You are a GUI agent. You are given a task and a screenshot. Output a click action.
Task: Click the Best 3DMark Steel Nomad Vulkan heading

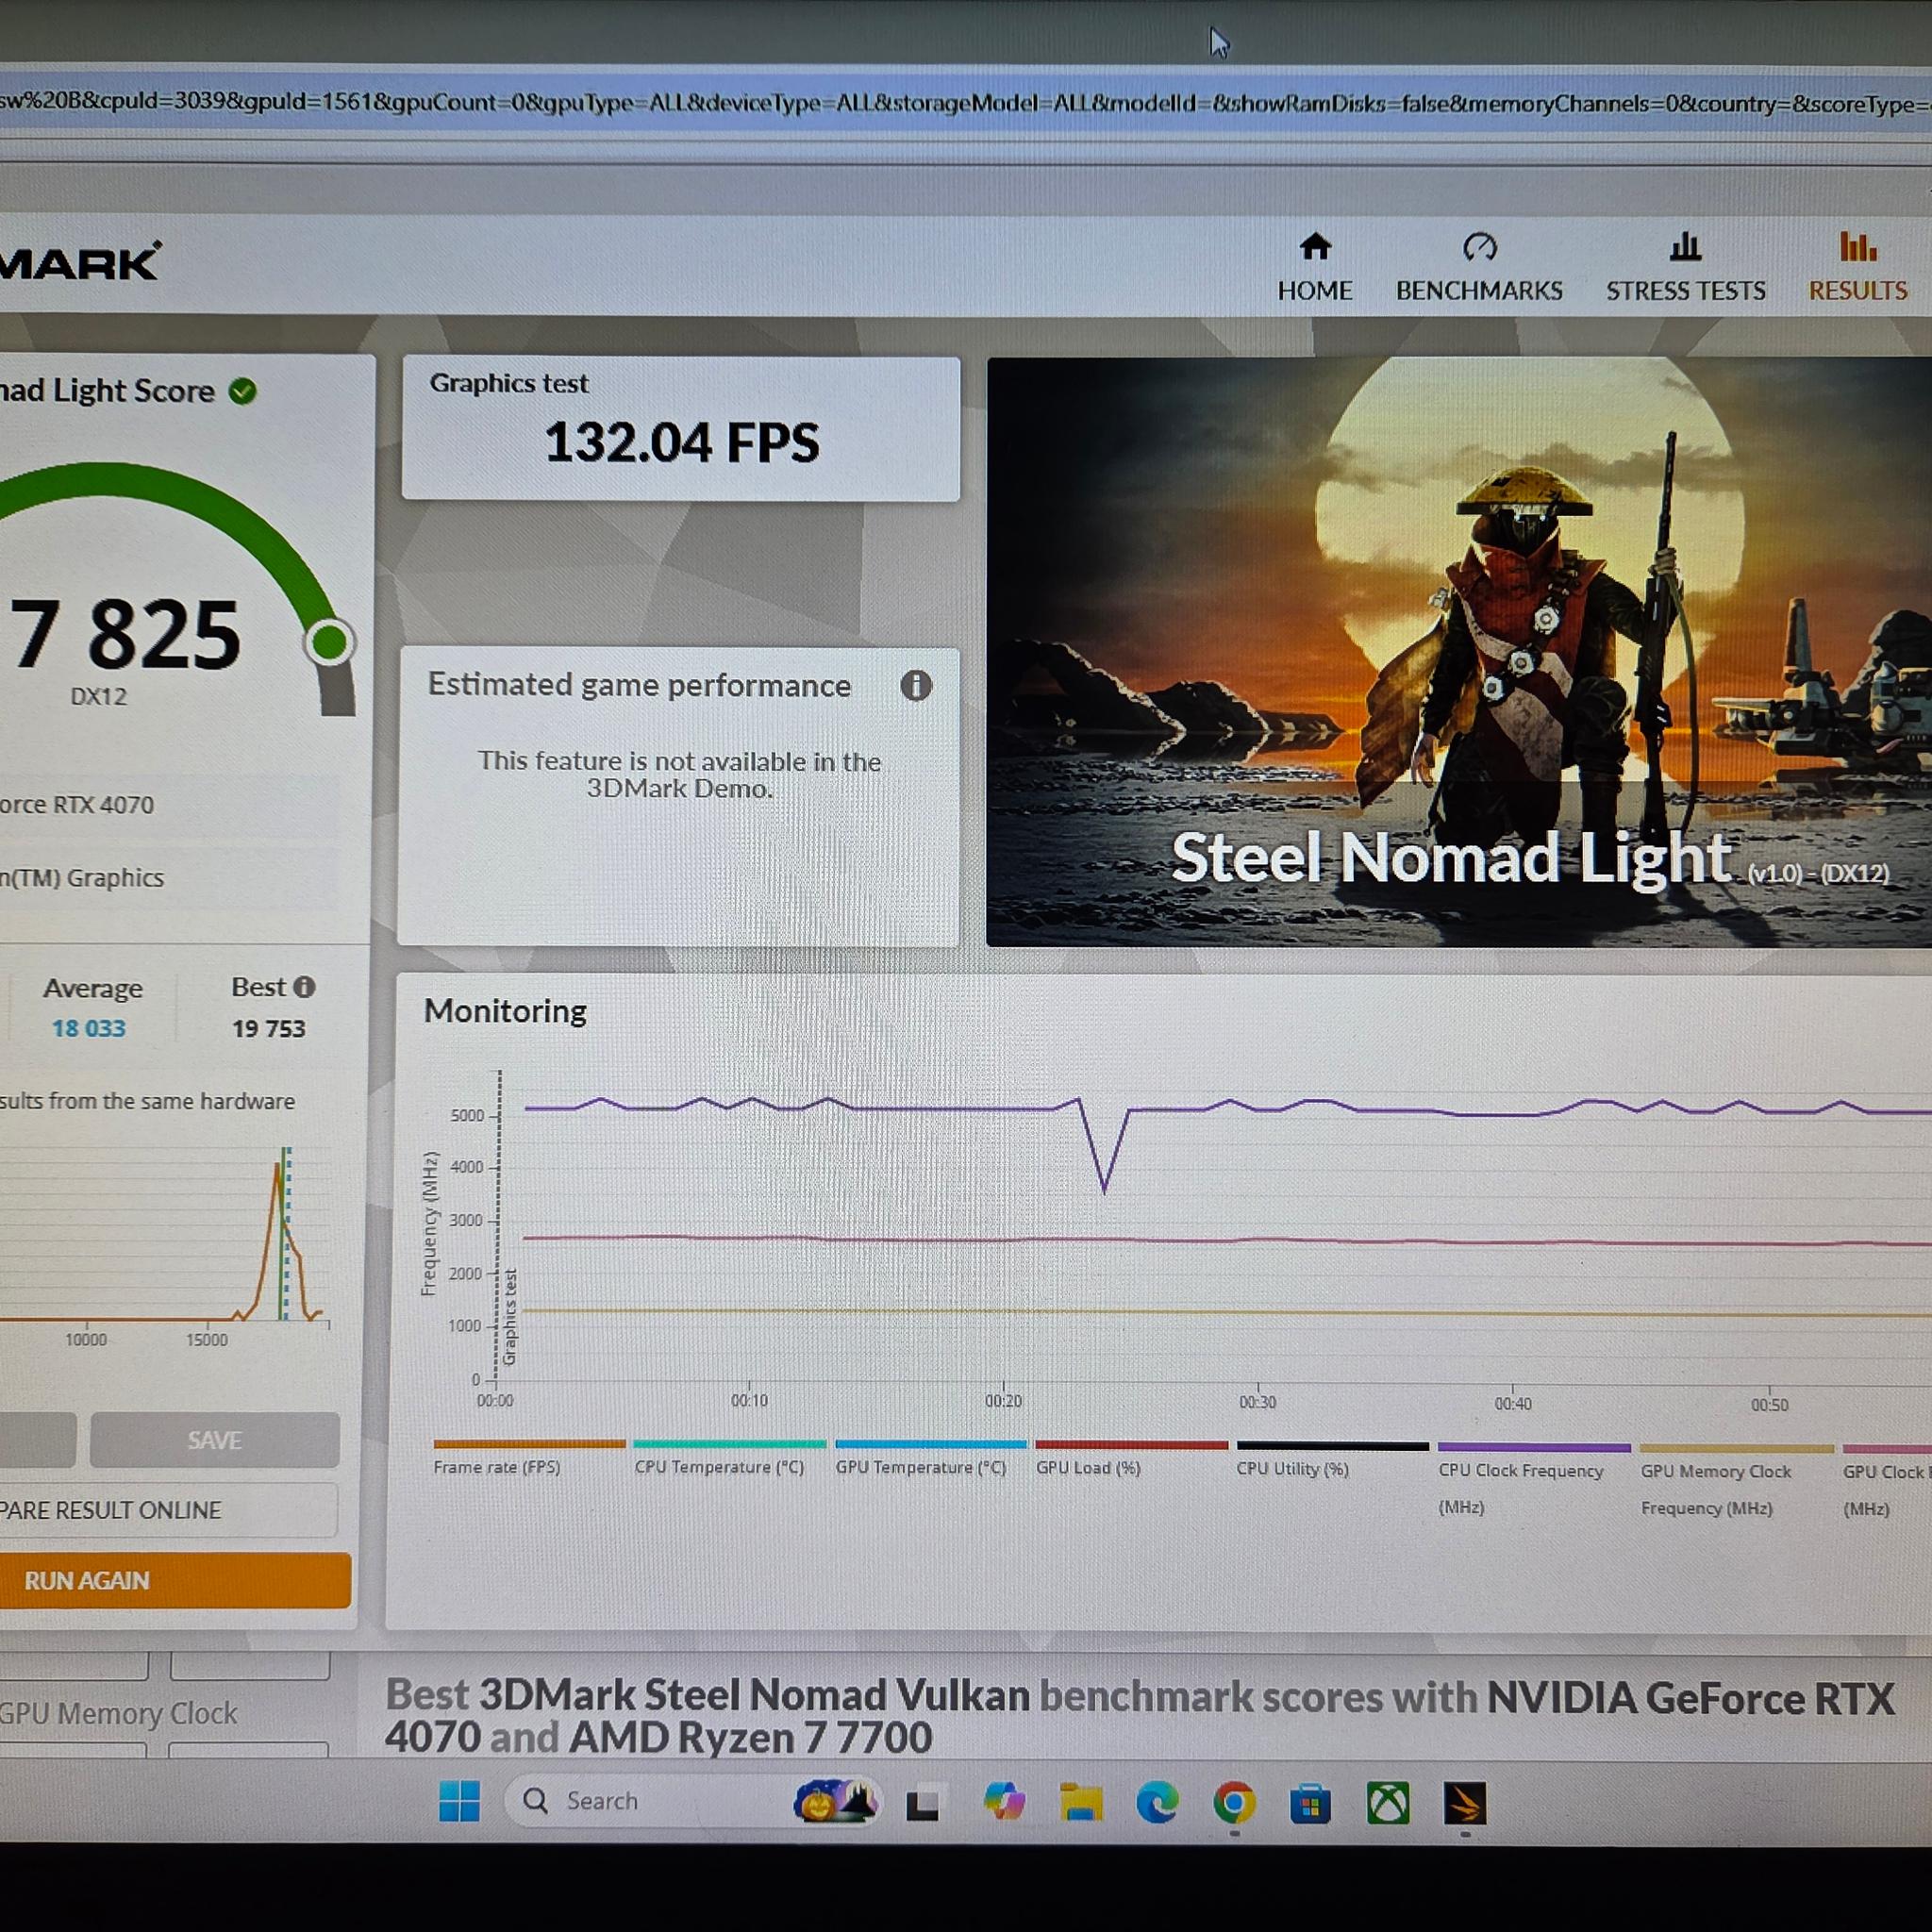[x=1140, y=1716]
